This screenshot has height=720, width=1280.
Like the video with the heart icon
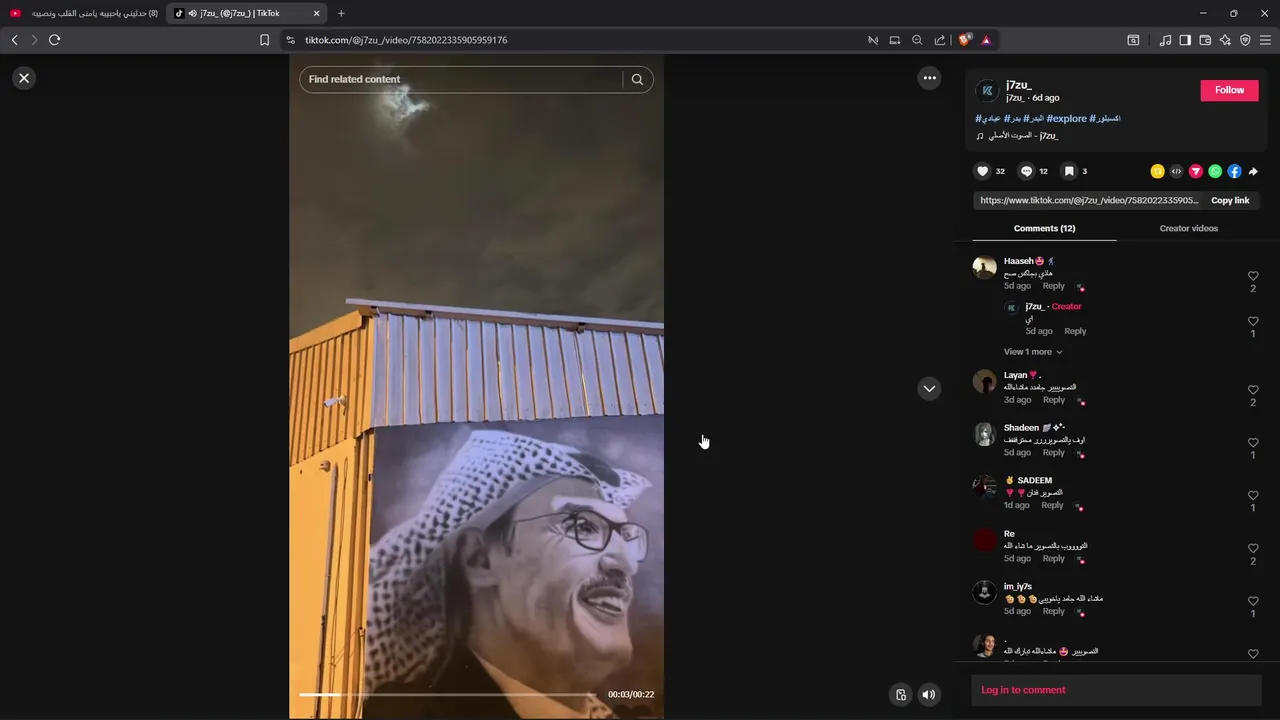[983, 171]
